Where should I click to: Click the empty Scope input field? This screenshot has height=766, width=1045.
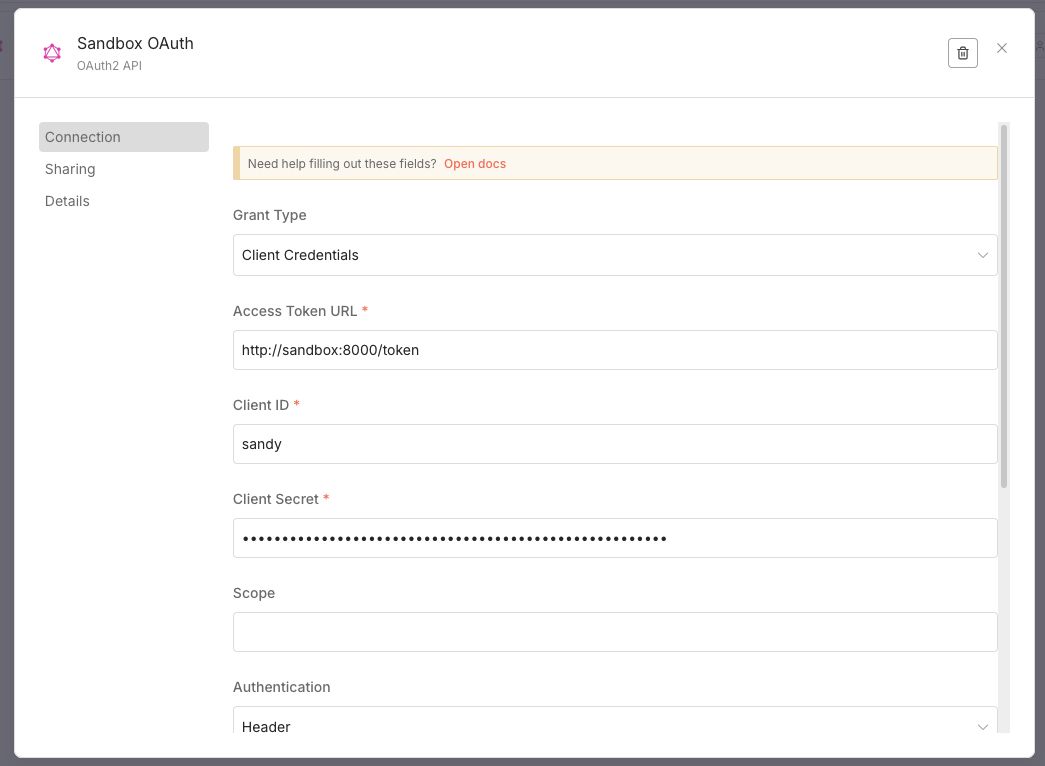[x=614, y=632]
